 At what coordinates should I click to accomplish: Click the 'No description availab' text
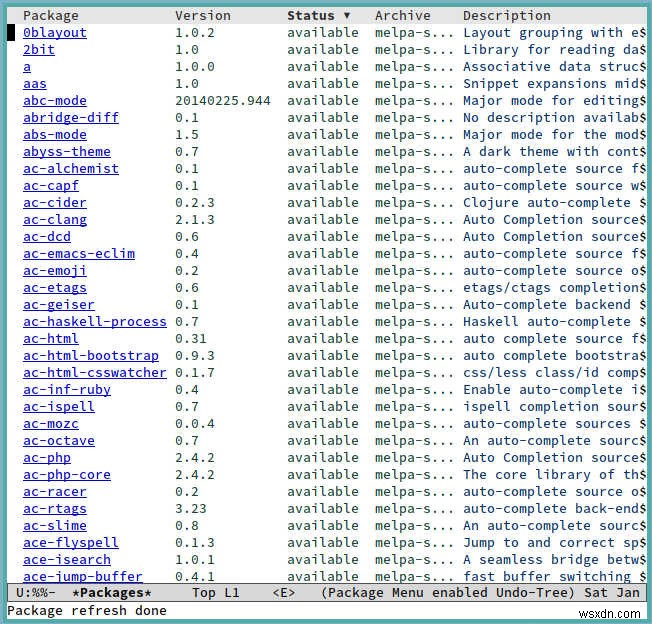[x=553, y=118]
